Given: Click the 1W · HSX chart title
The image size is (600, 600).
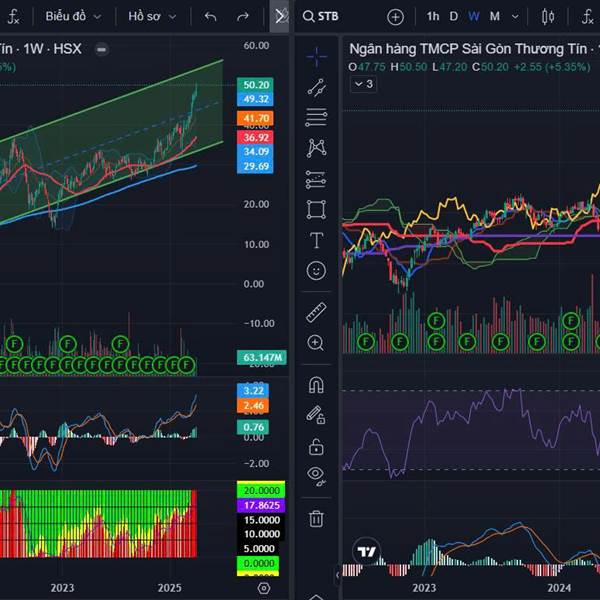Looking at the screenshot, I should point(52,49).
